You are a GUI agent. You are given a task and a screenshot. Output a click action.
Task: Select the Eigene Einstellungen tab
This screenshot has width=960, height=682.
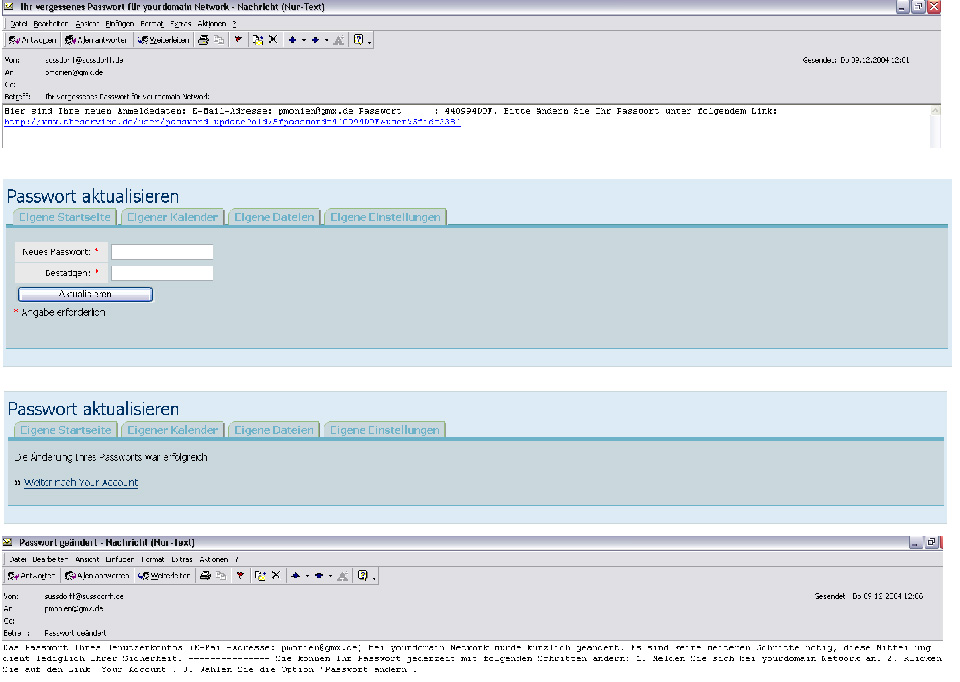(385, 216)
